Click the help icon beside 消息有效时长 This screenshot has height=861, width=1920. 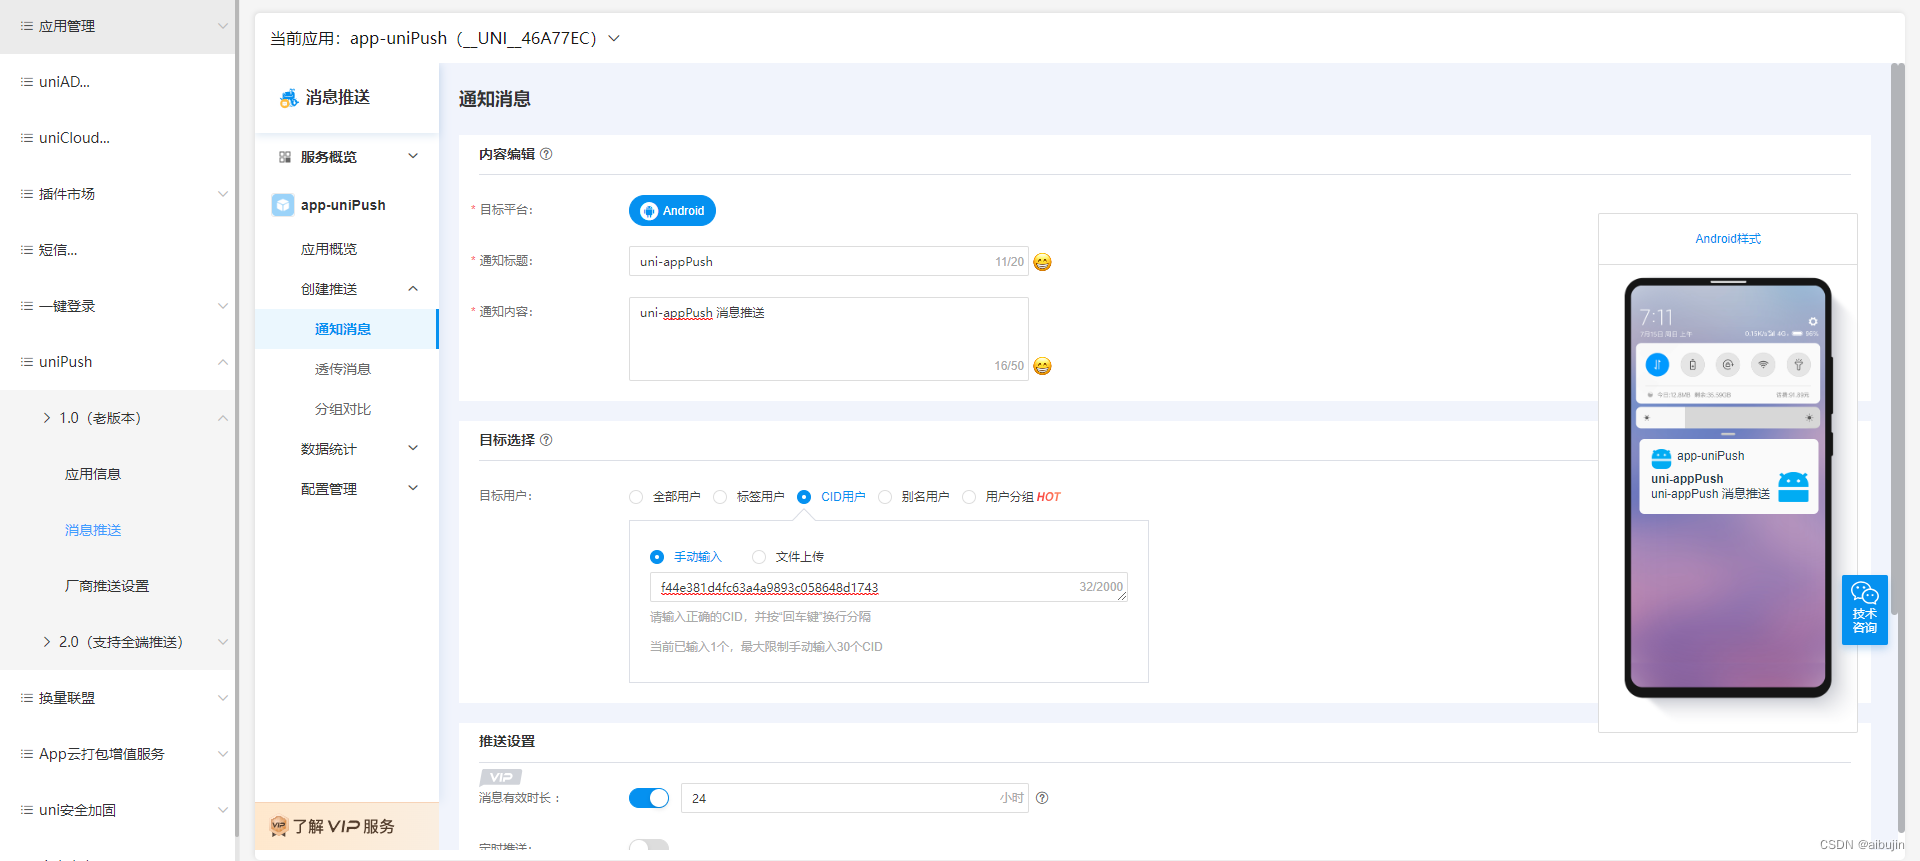(1042, 798)
